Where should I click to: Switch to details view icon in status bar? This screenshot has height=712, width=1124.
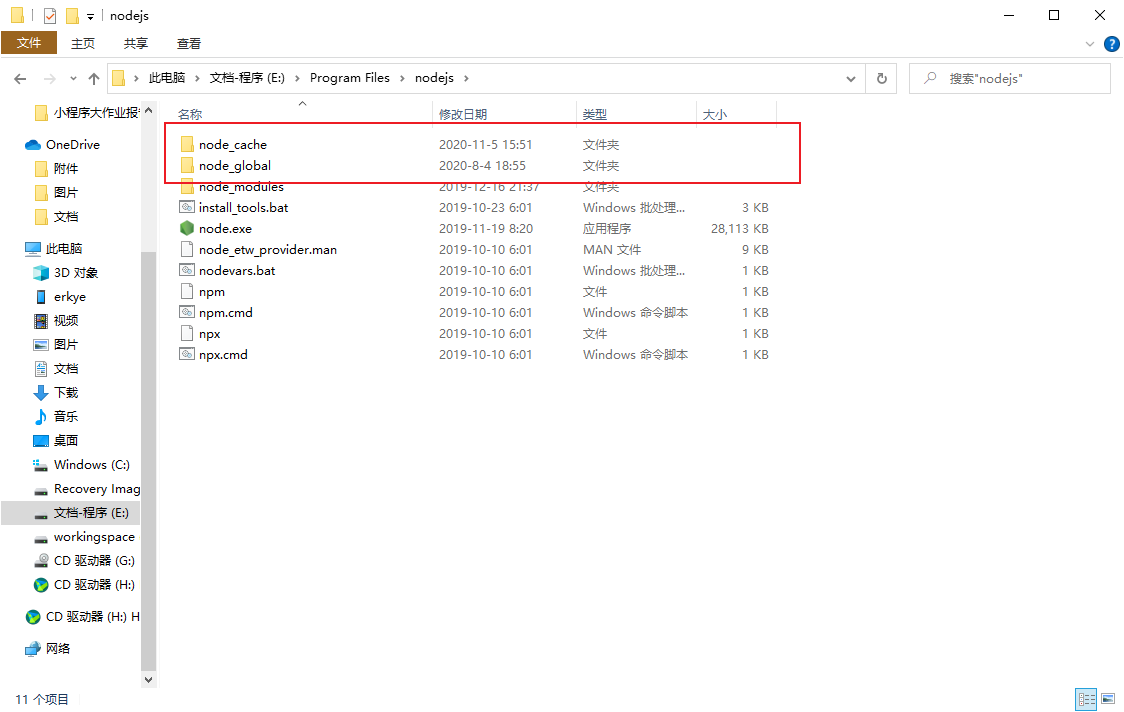tap(1087, 698)
